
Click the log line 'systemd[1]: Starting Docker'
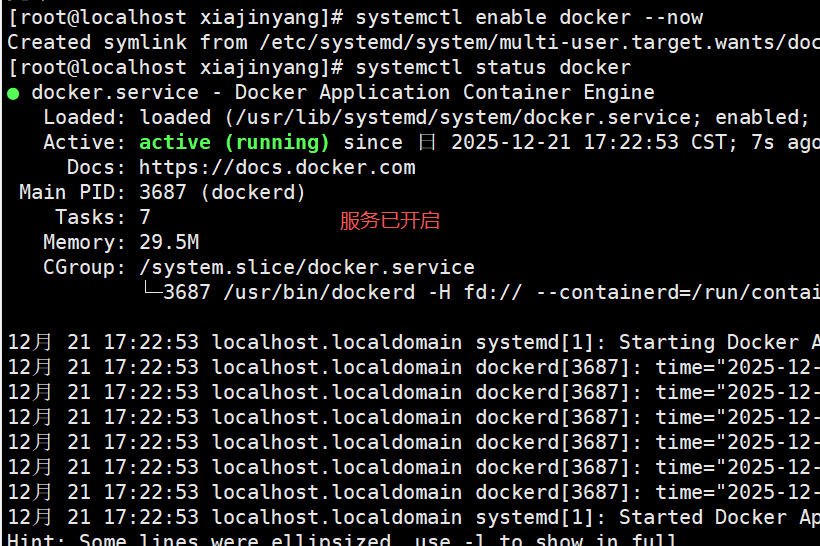tap(413, 343)
